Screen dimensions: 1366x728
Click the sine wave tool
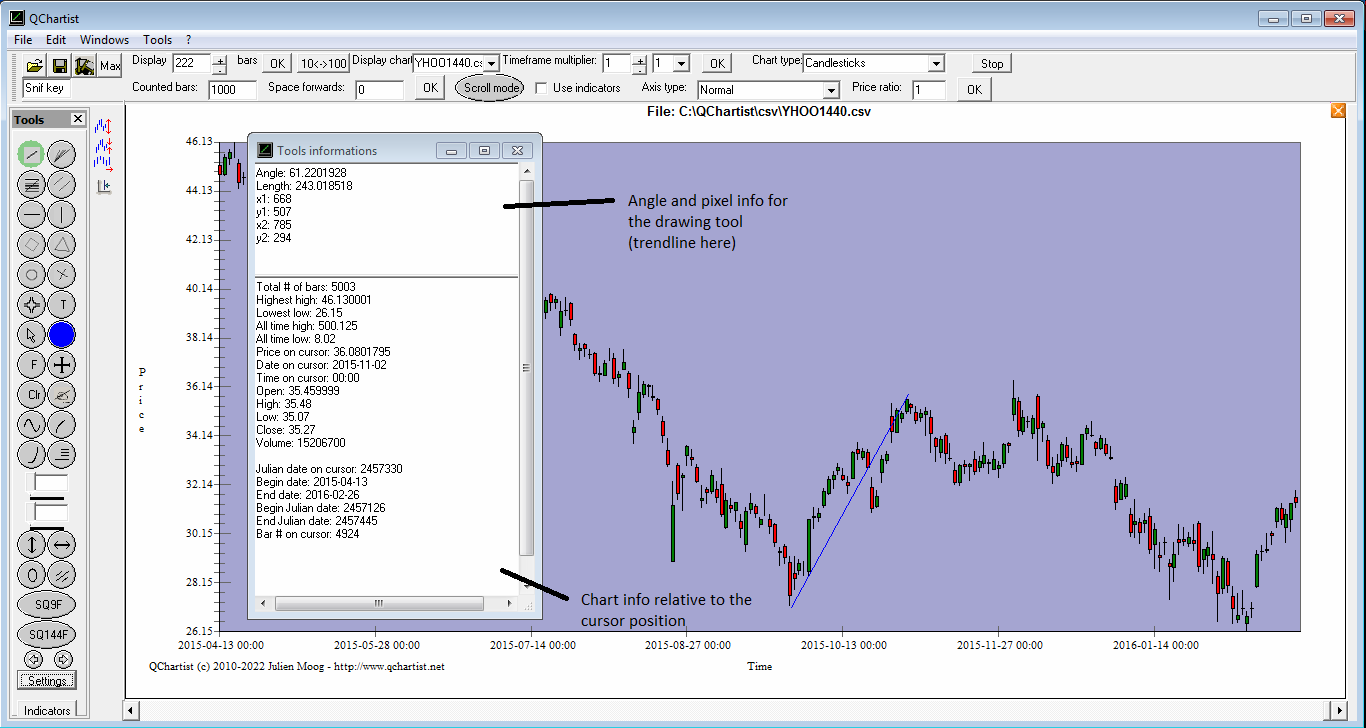32,424
